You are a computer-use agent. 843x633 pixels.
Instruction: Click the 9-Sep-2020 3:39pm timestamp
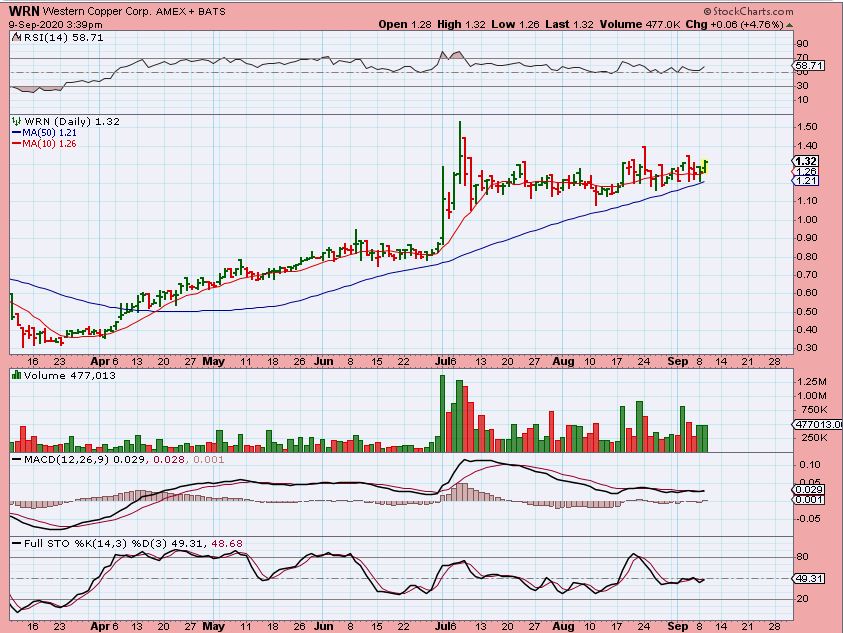tap(55, 25)
